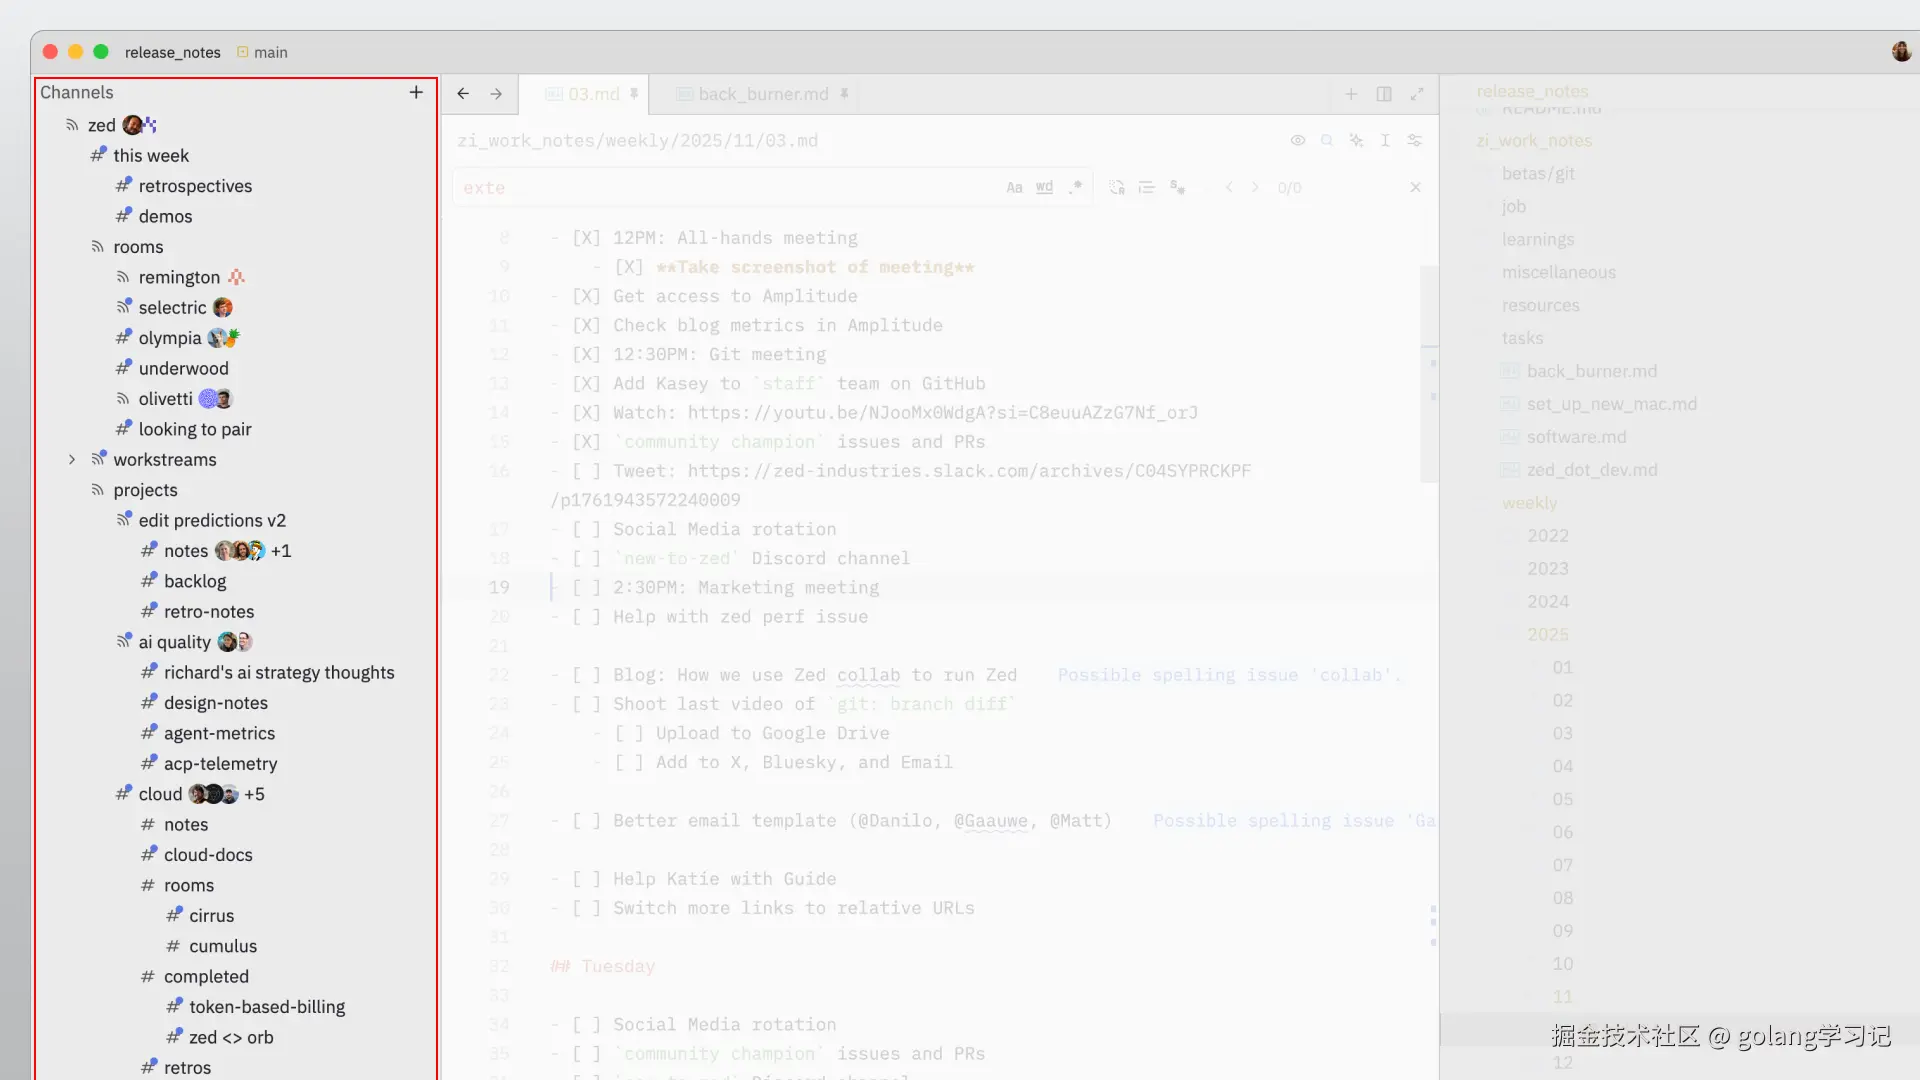This screenshot has width=1920, height=1080.
Task: Open the editor controls settings icon
Action: [x=1414, y=141]
